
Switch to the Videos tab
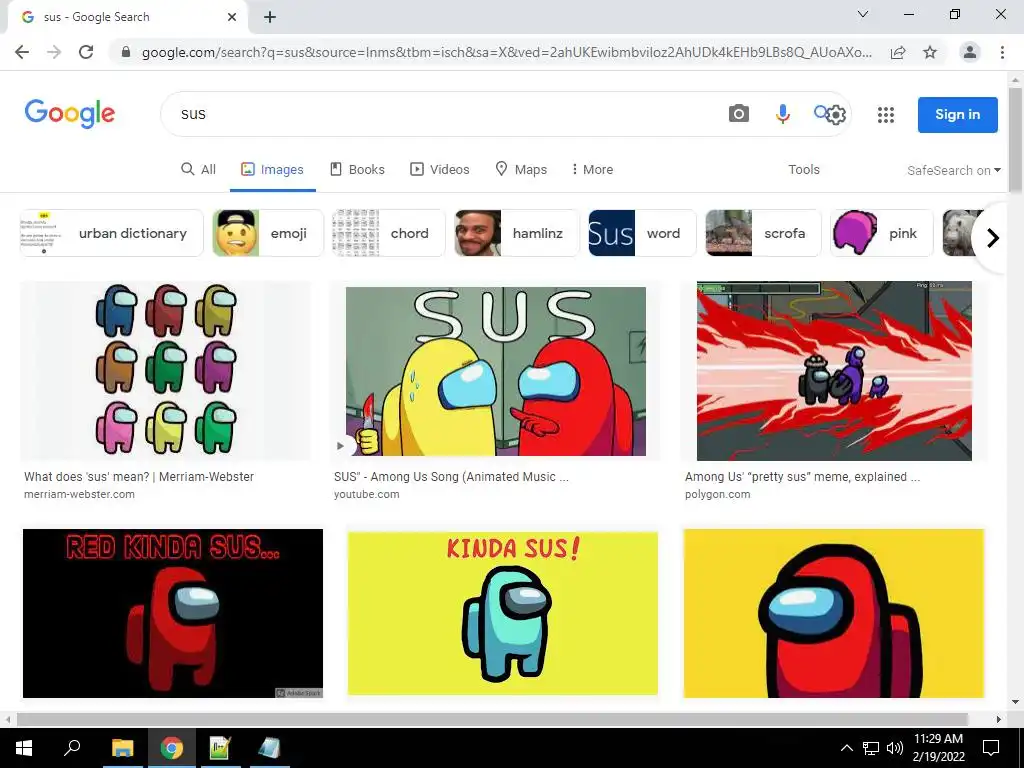440,170
